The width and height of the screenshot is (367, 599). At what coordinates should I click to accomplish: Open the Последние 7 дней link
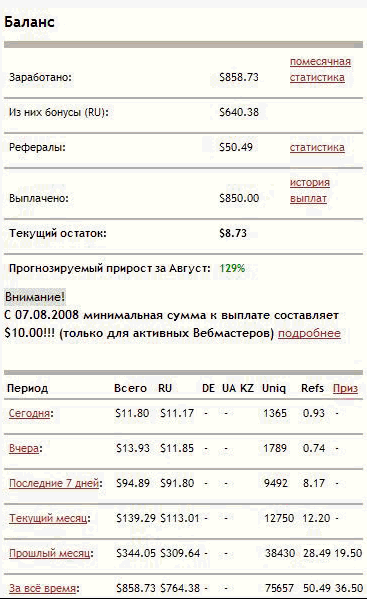(54, 483)
